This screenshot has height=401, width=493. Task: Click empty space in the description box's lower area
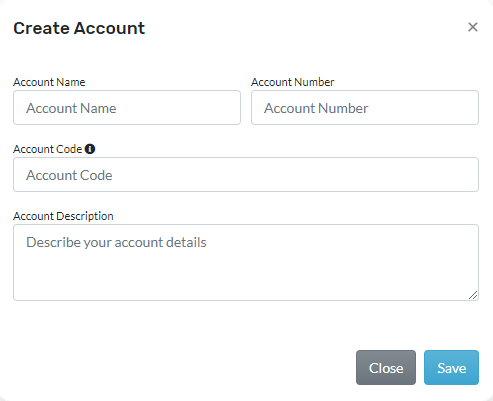[x=246, y=278]
